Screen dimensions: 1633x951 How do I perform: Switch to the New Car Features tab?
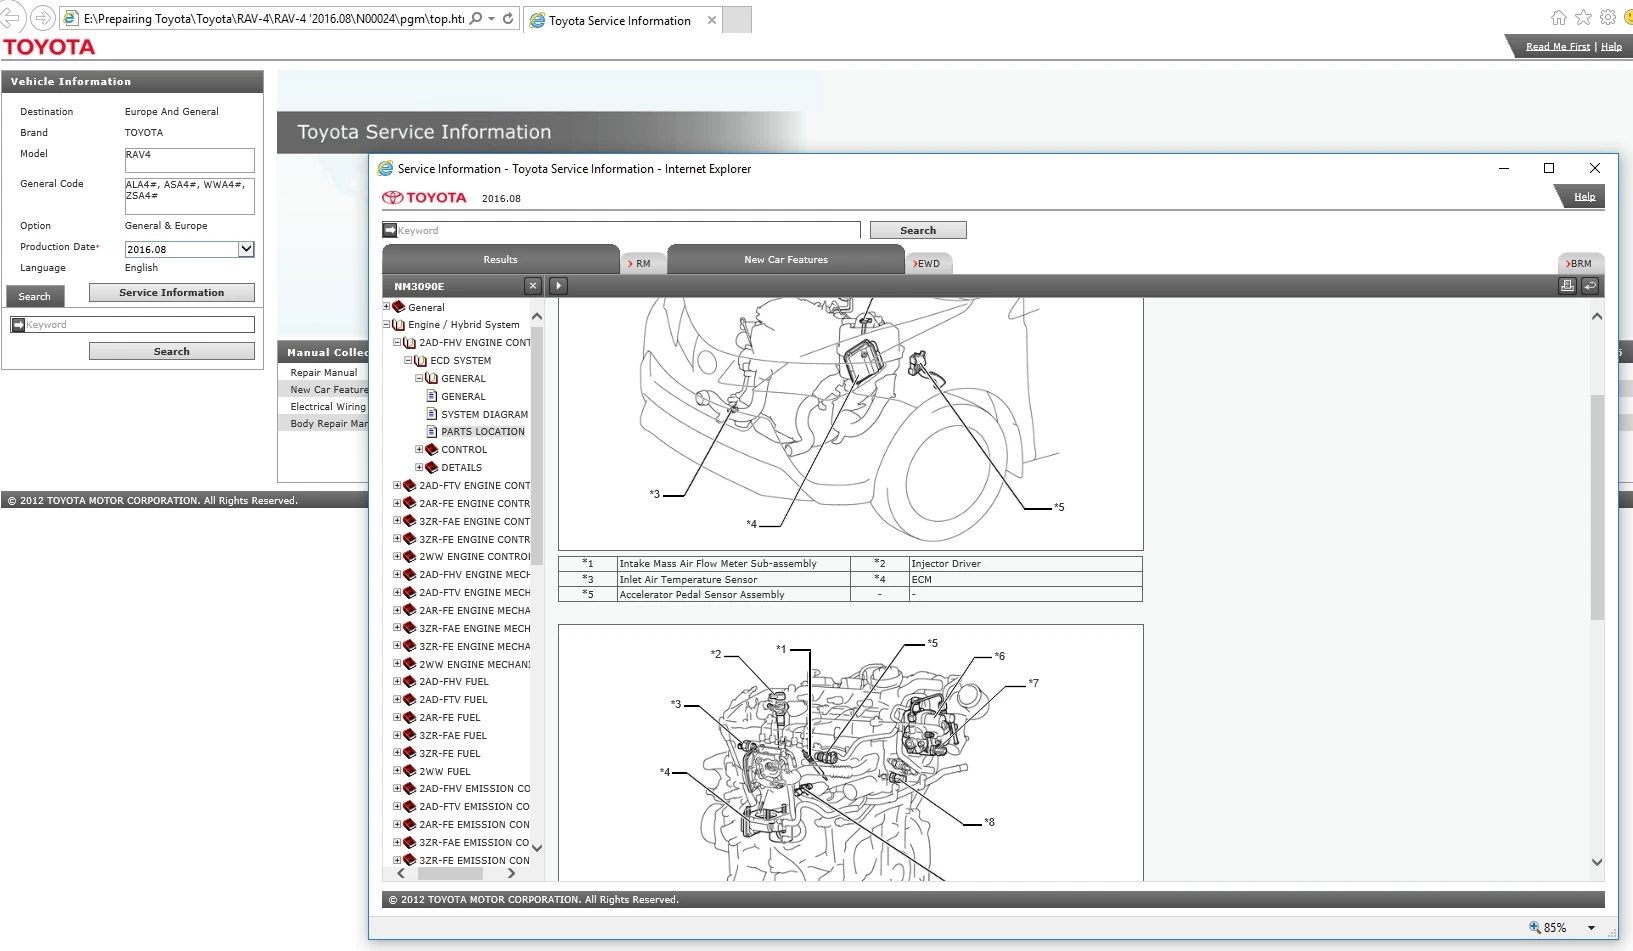click(x=786, y=259)
